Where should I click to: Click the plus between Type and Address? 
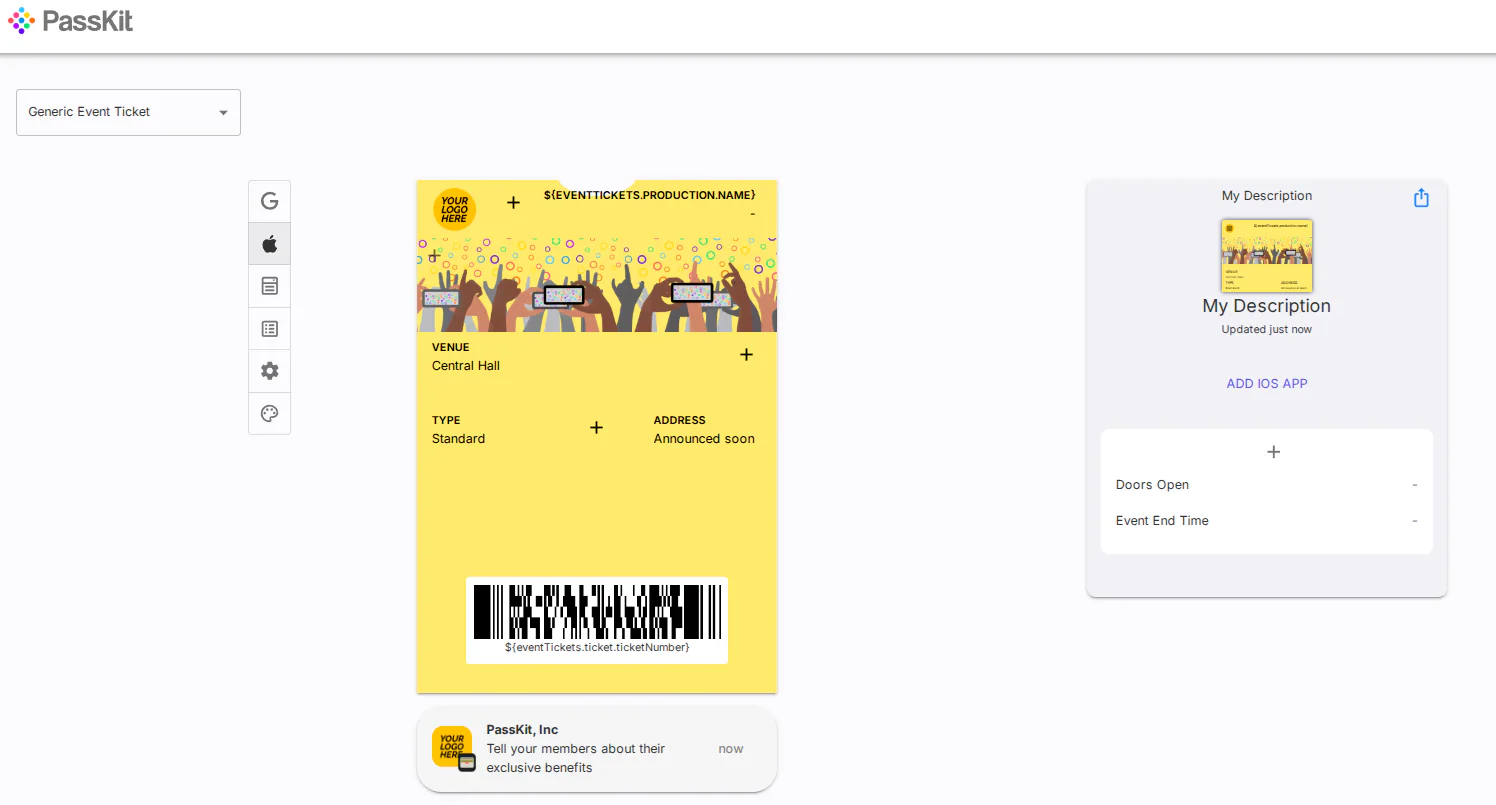pos(596,428)
